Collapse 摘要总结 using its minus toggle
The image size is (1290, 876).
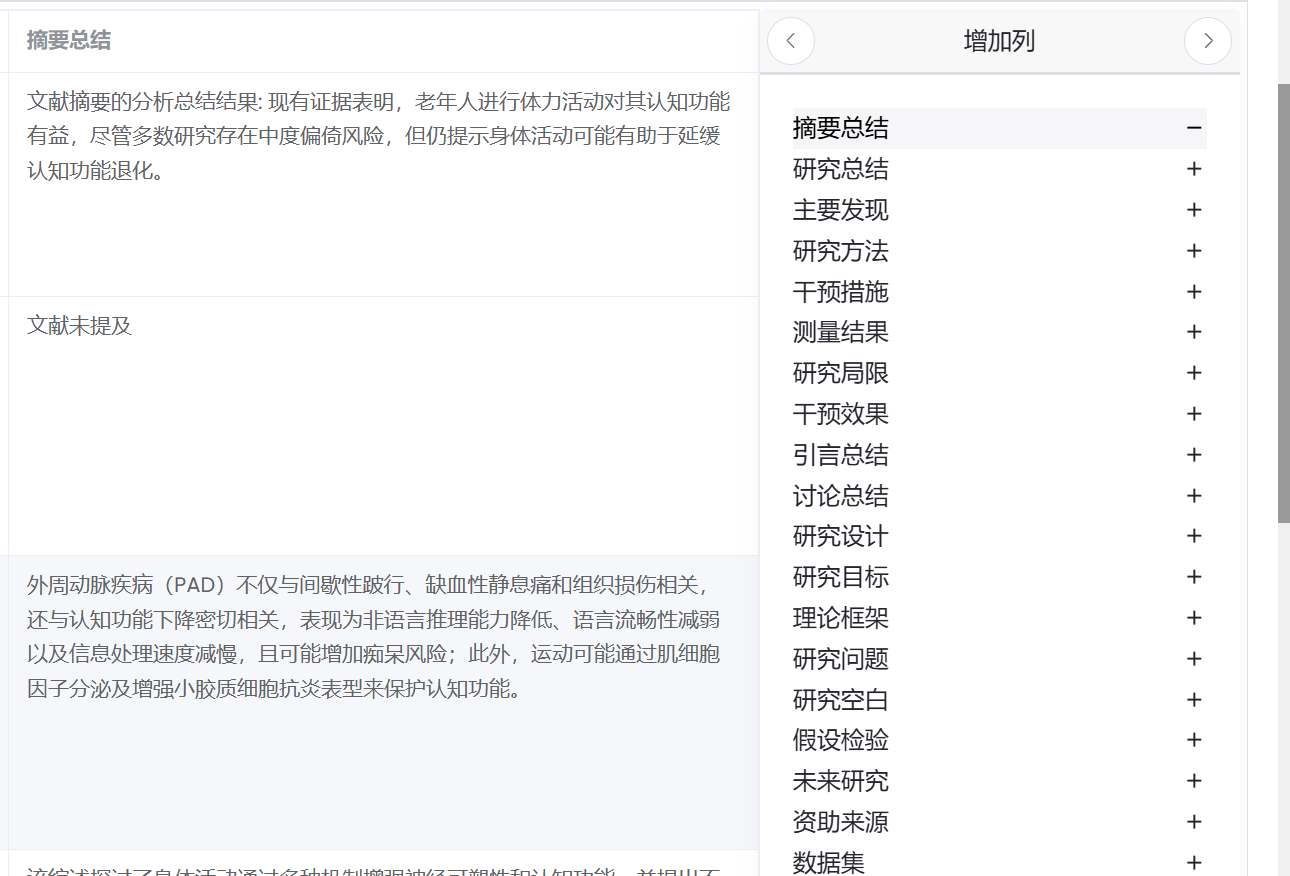click(1194, 128)
